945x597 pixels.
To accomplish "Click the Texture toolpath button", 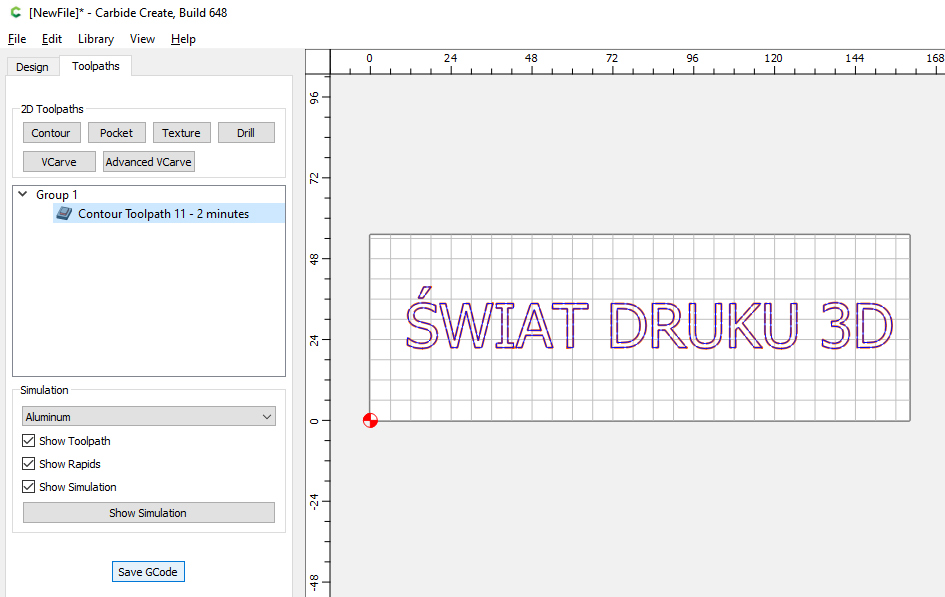I will point(181,133).
